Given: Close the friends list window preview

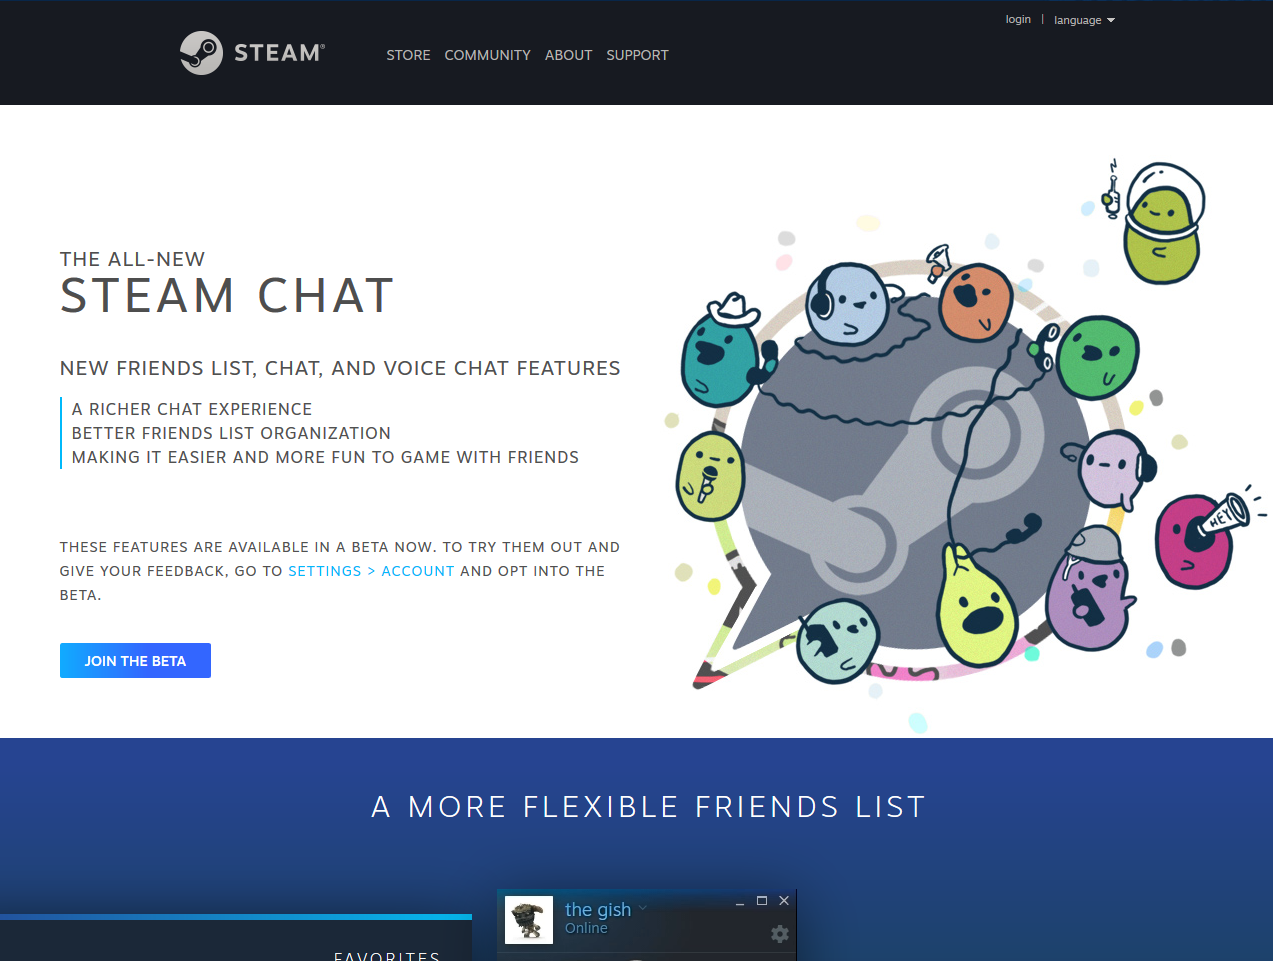Looking at the screenshot, I should [784, 901].
